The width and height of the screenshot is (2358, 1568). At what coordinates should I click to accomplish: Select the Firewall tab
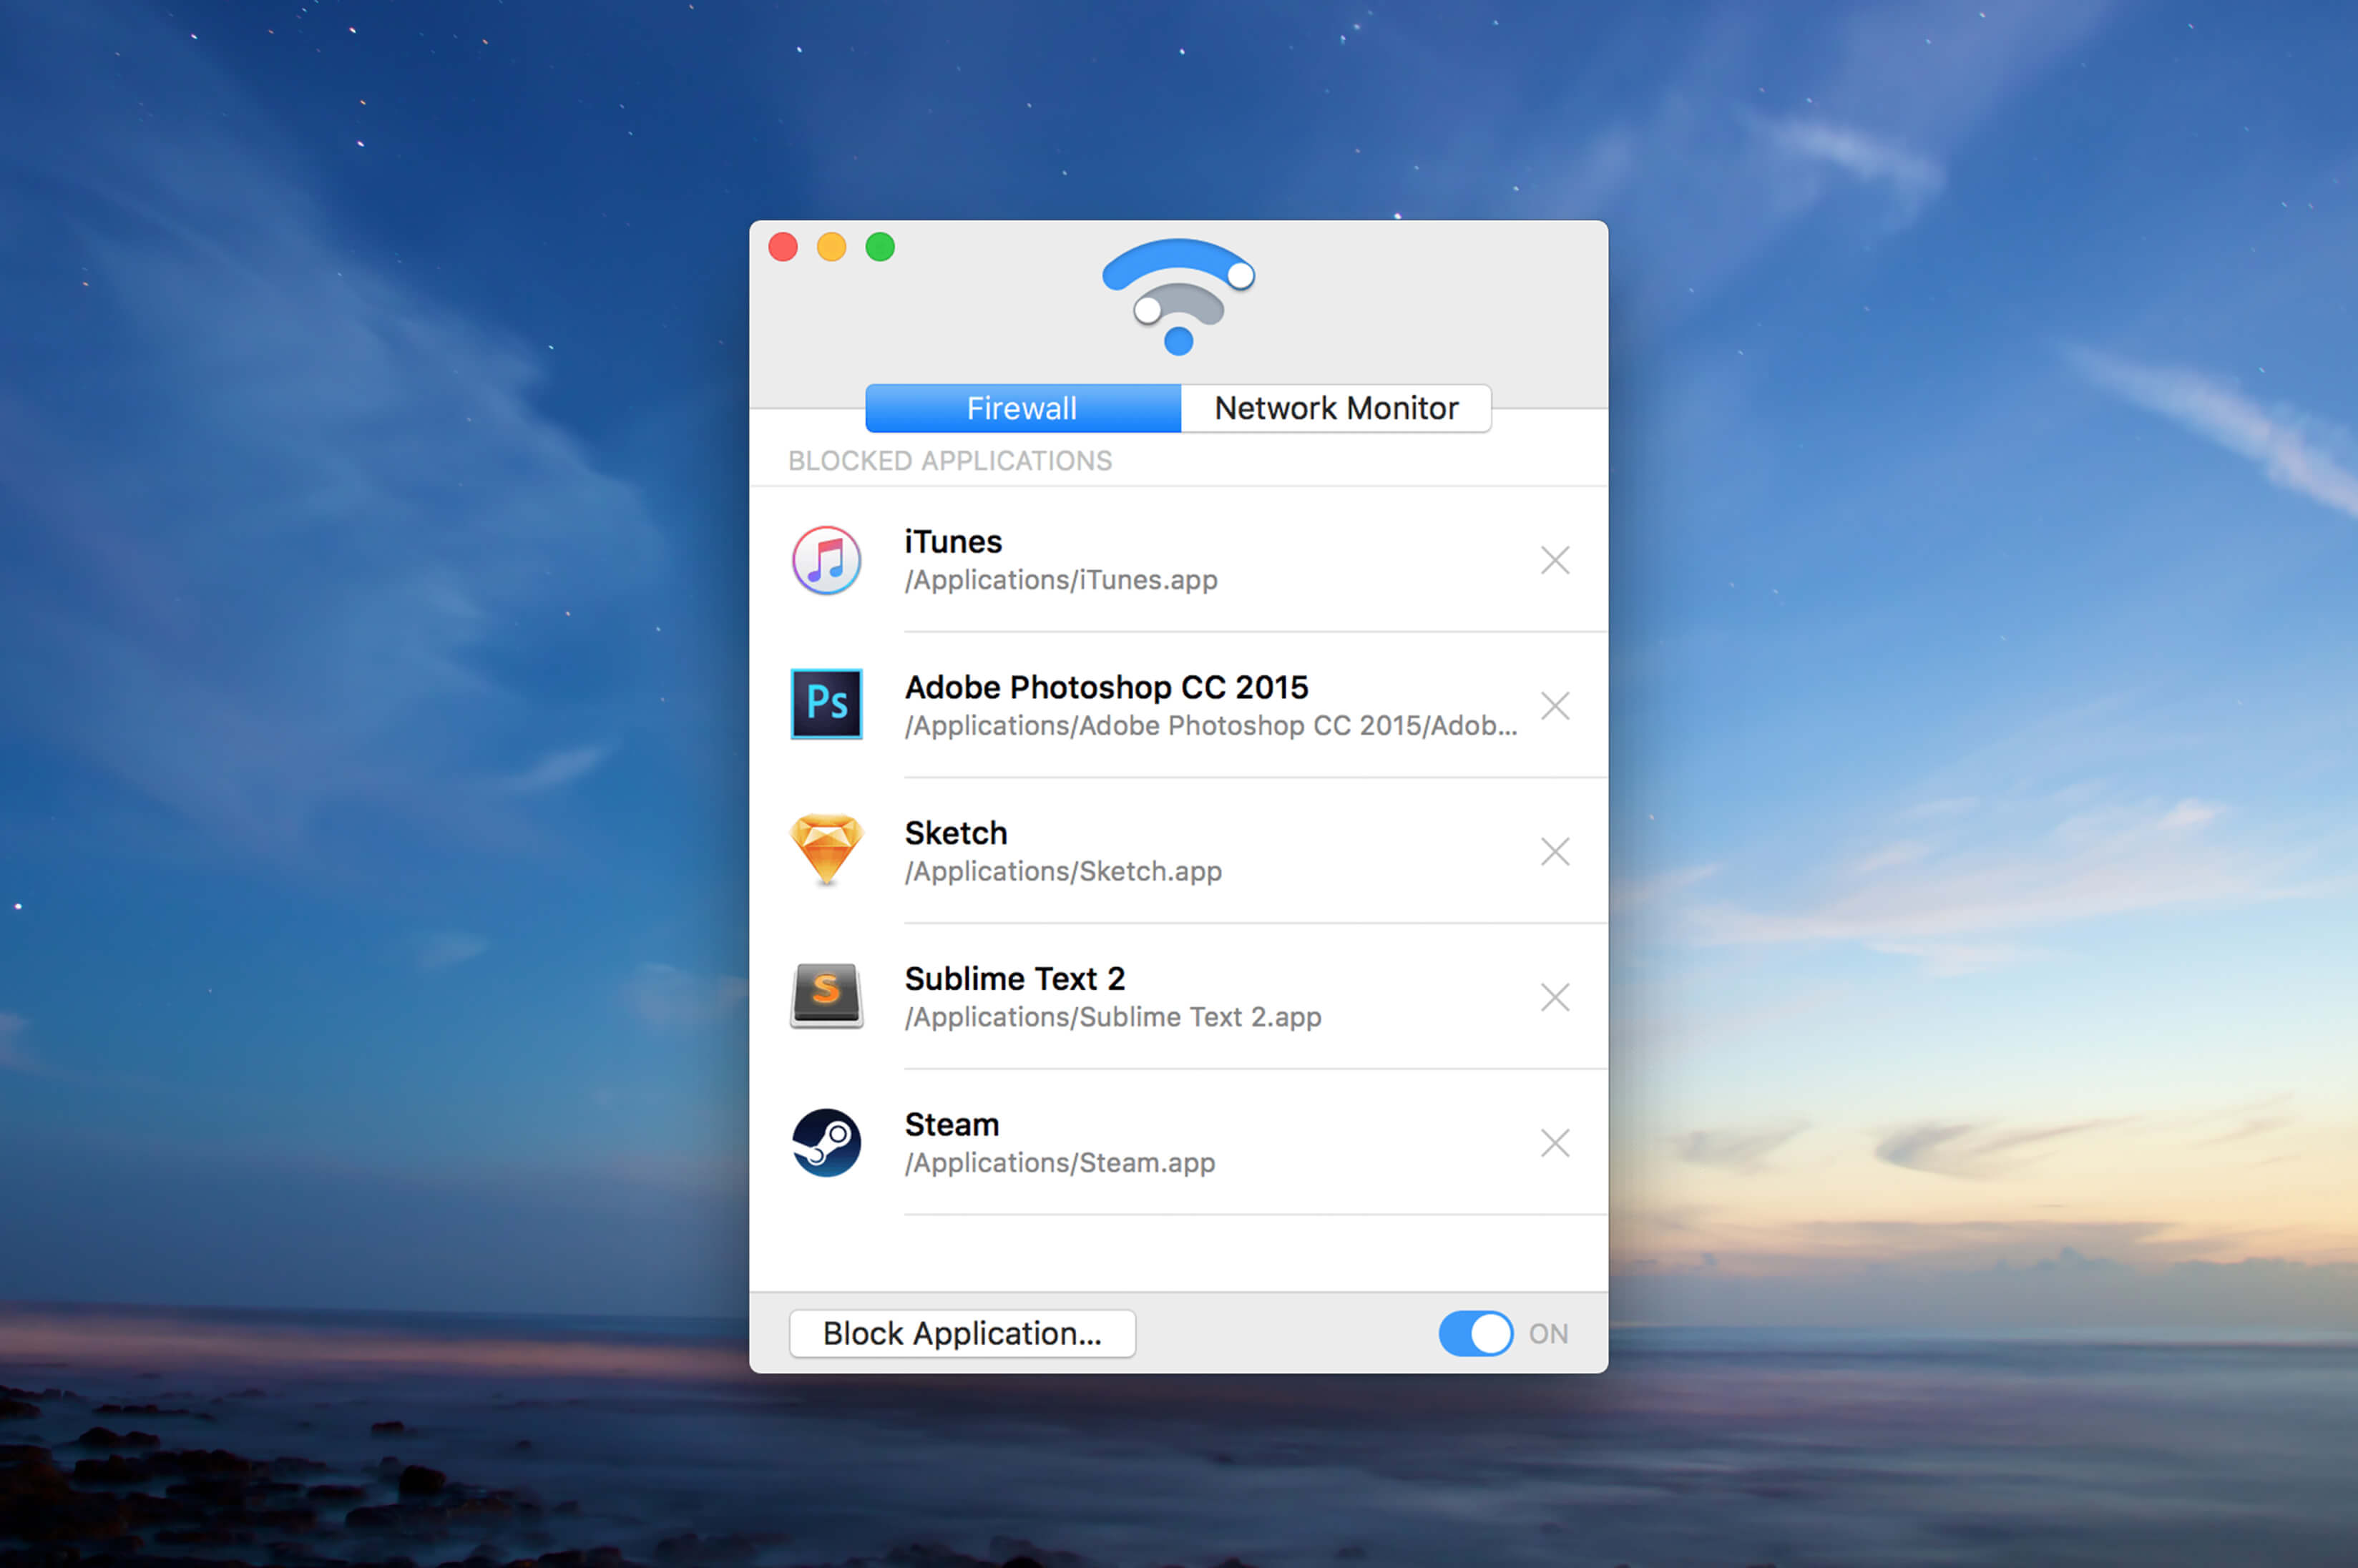coord(1023,408)
